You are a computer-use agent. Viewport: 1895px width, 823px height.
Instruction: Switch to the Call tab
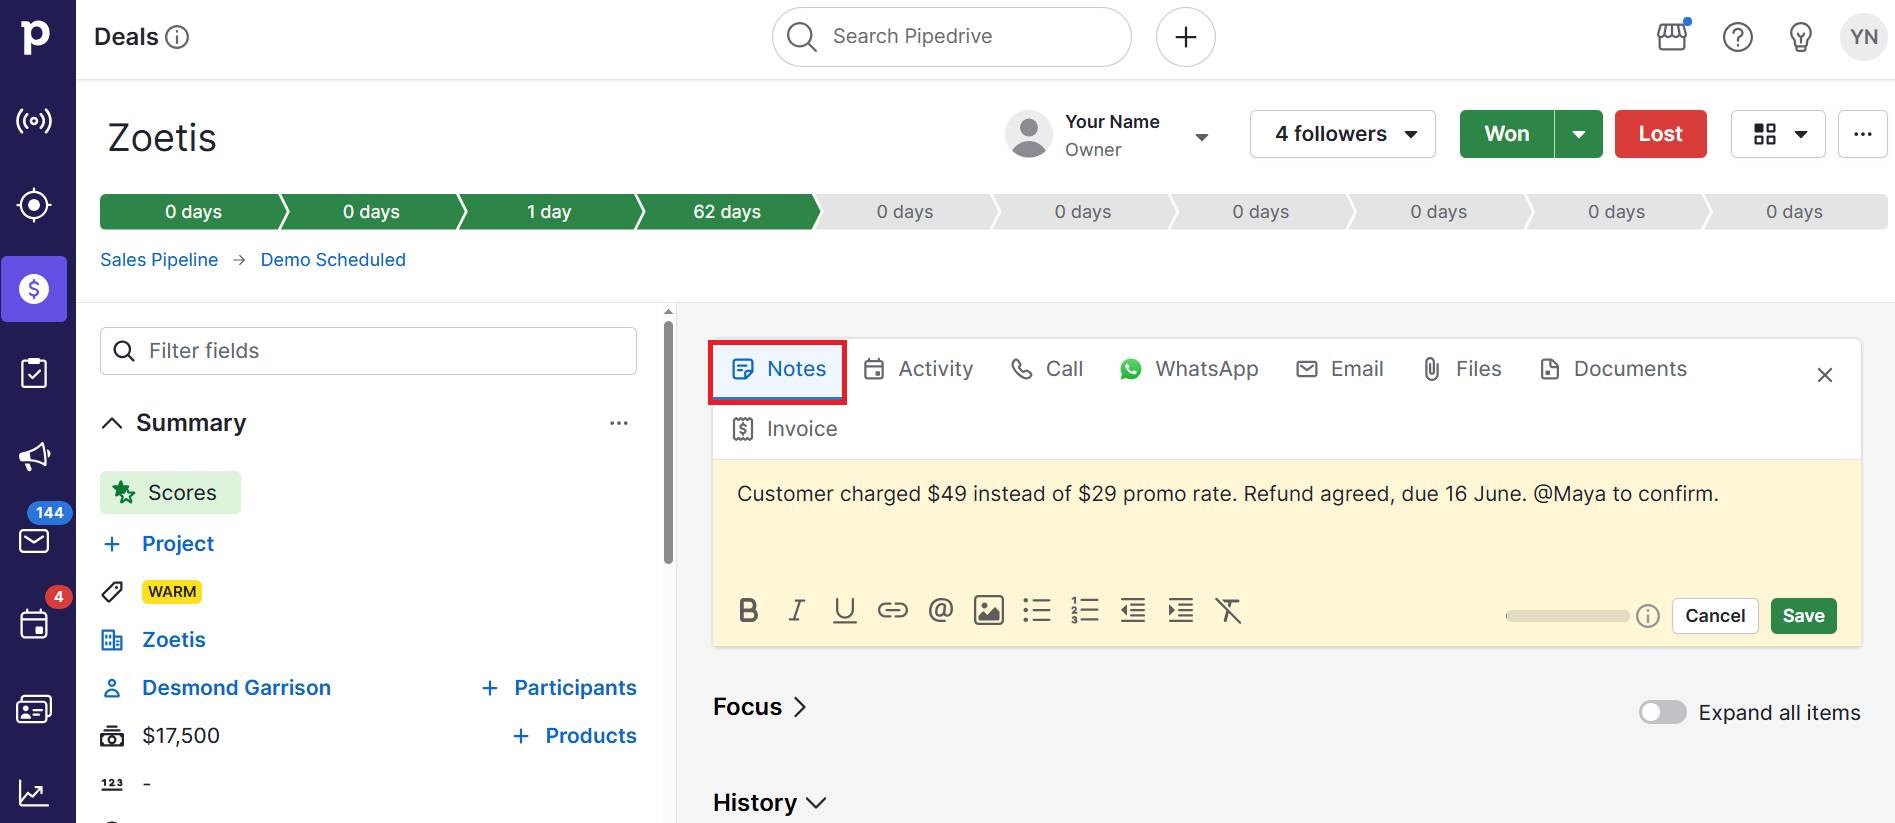click(1047, 369)
